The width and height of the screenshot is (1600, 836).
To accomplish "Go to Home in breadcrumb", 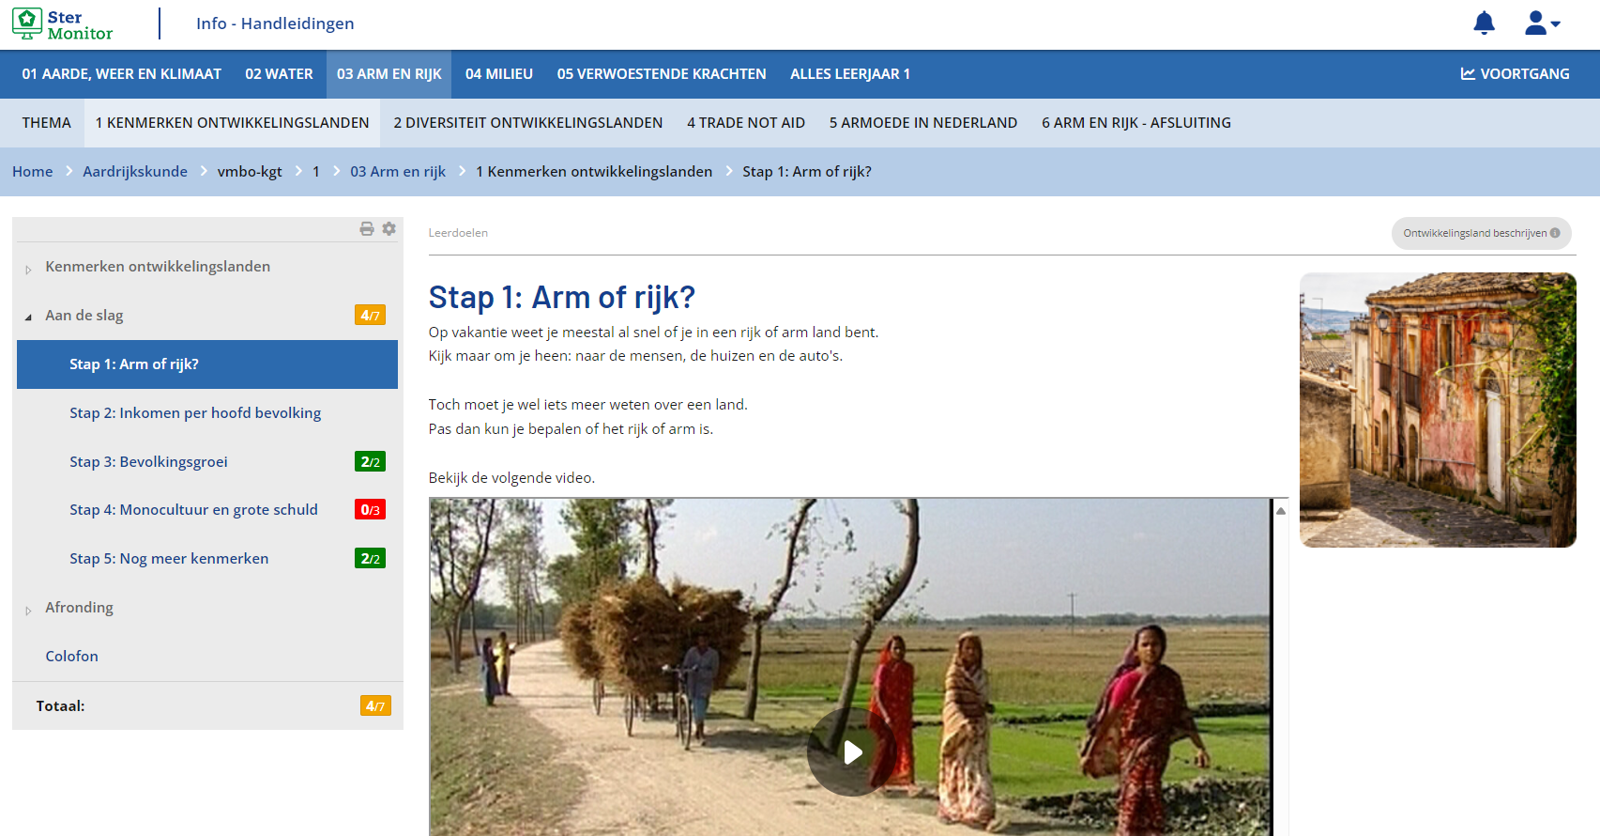I will pyautogui.click(x=32, y=172).
